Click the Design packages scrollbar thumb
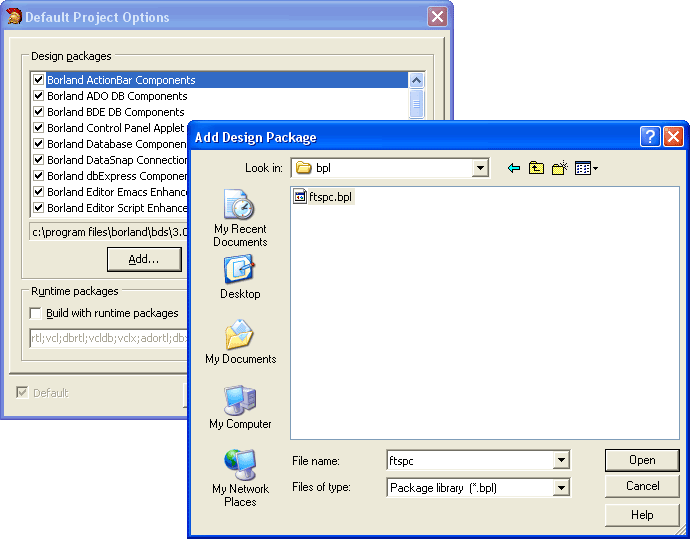Image resolution: width=690 pixels, height=539 pixels. (x=416, y=104)
